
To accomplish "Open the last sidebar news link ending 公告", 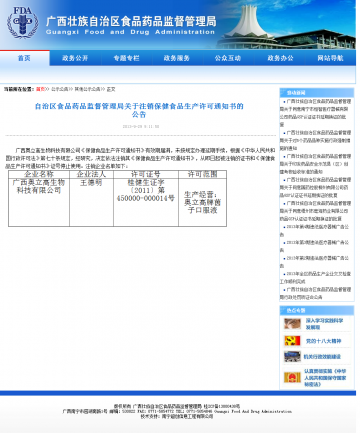I will pos(315,293).
